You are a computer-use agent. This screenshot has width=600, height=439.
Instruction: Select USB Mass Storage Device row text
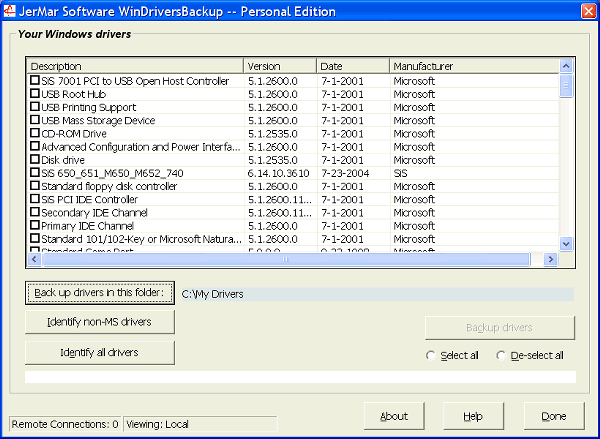click(x=98, y=121)
